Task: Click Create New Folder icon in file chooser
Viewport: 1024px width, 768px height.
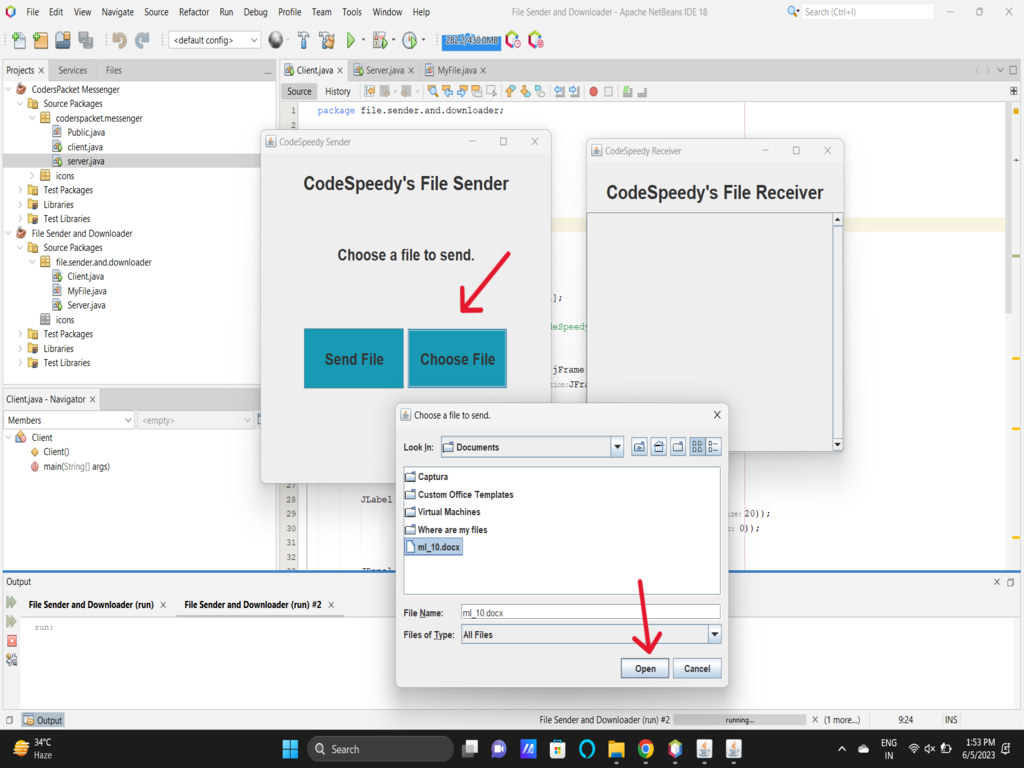Action: (678, 447)
